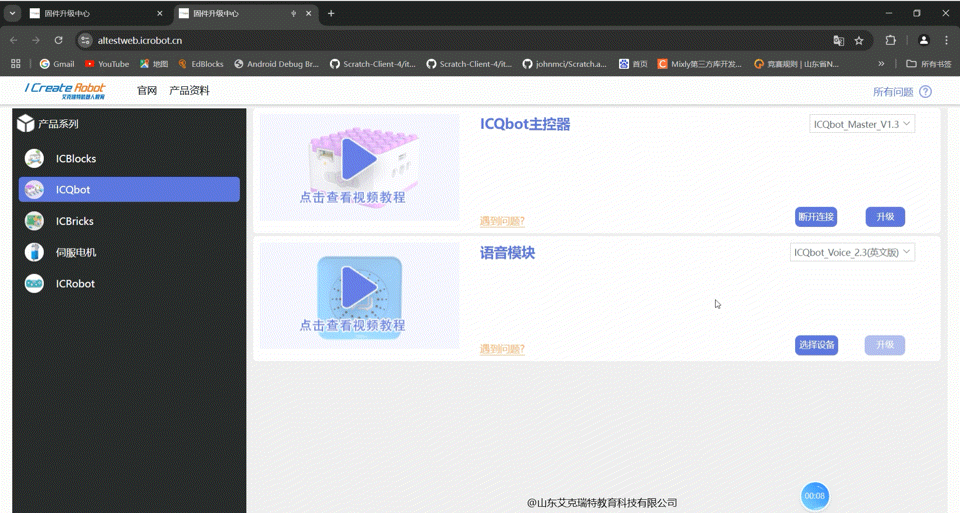Viewport: 960px width, 513px height.
Task: Select ICBricks in the product list
Action: tap(129, 221)
